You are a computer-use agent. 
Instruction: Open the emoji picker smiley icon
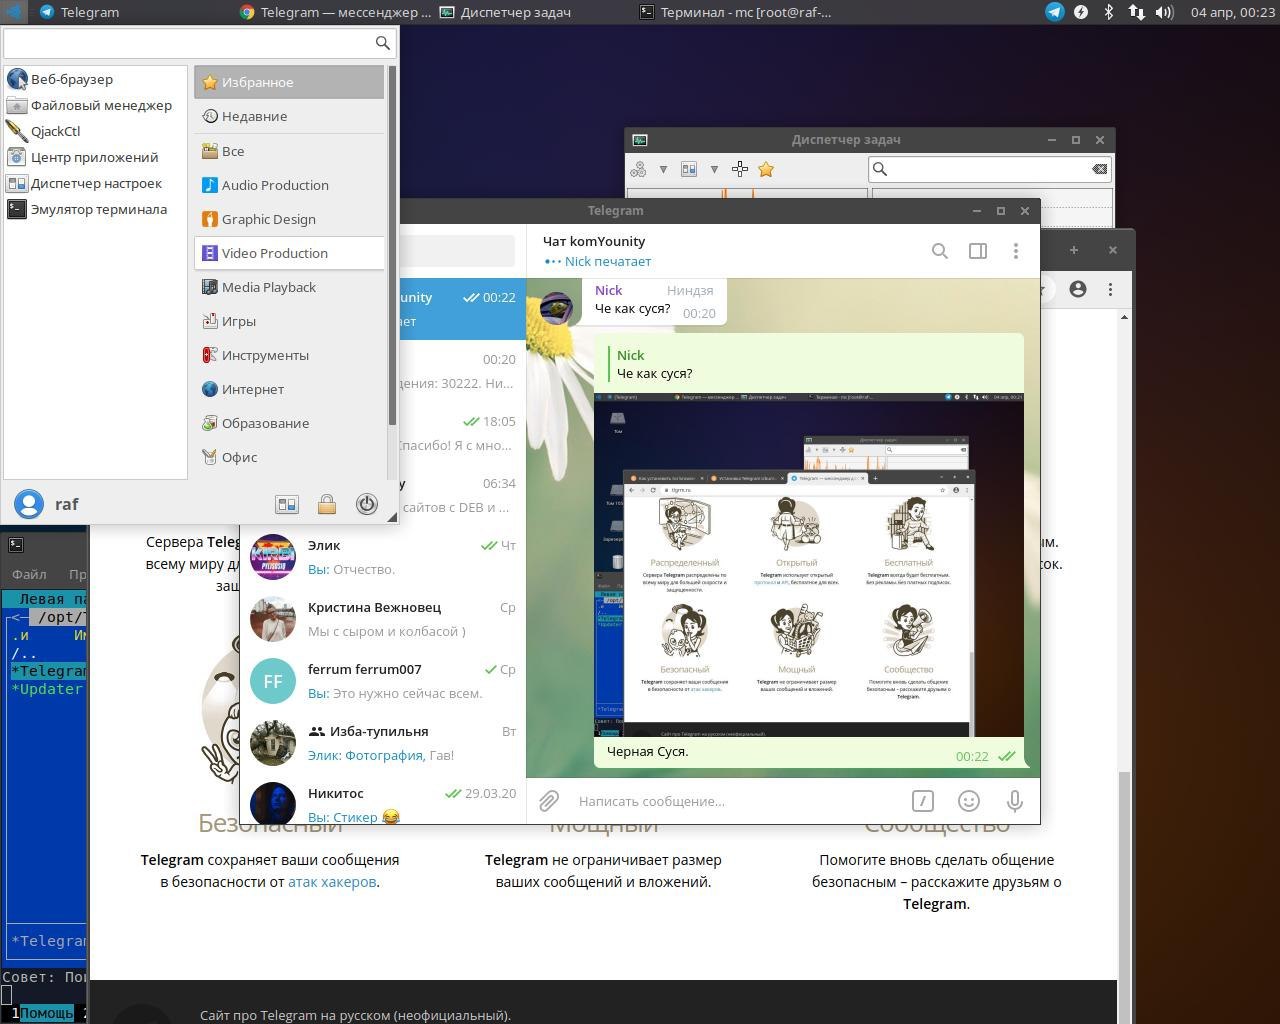click(x=969, y=801)
